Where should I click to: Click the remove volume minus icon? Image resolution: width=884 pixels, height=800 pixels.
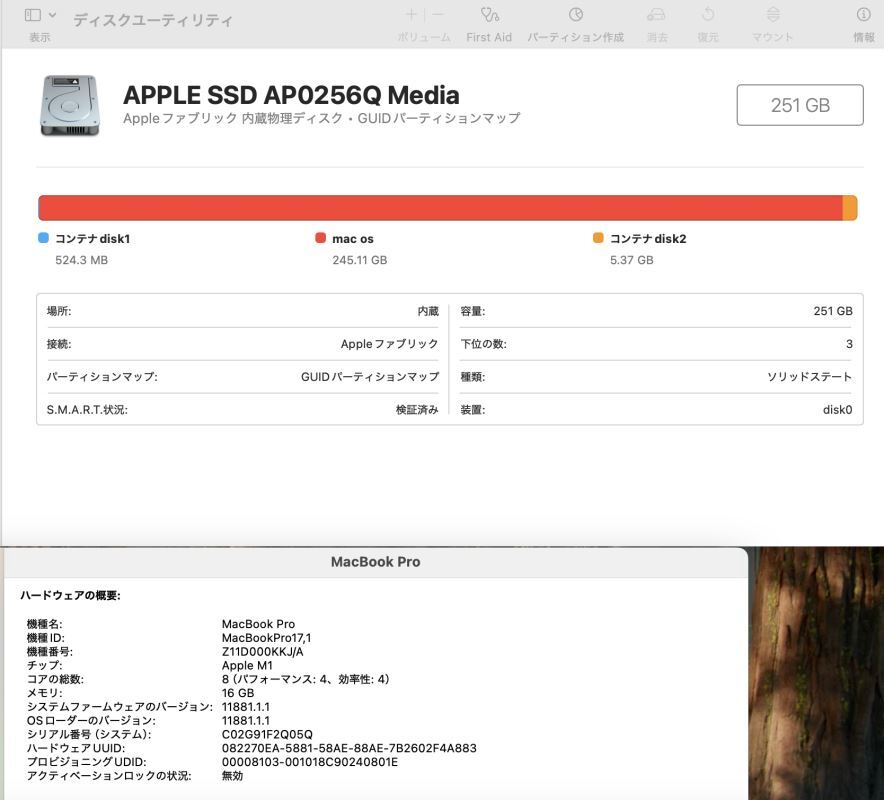[438, 15]
